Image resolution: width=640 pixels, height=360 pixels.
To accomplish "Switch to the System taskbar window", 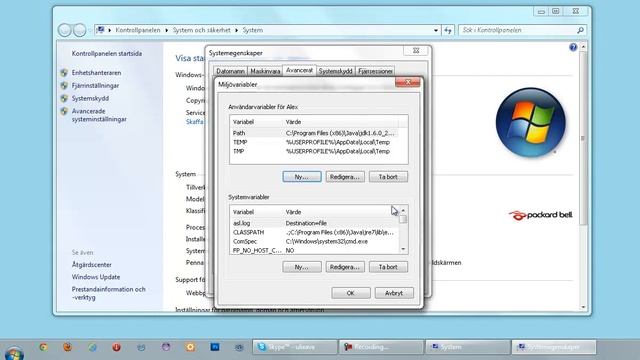I will tap(467, 347).
